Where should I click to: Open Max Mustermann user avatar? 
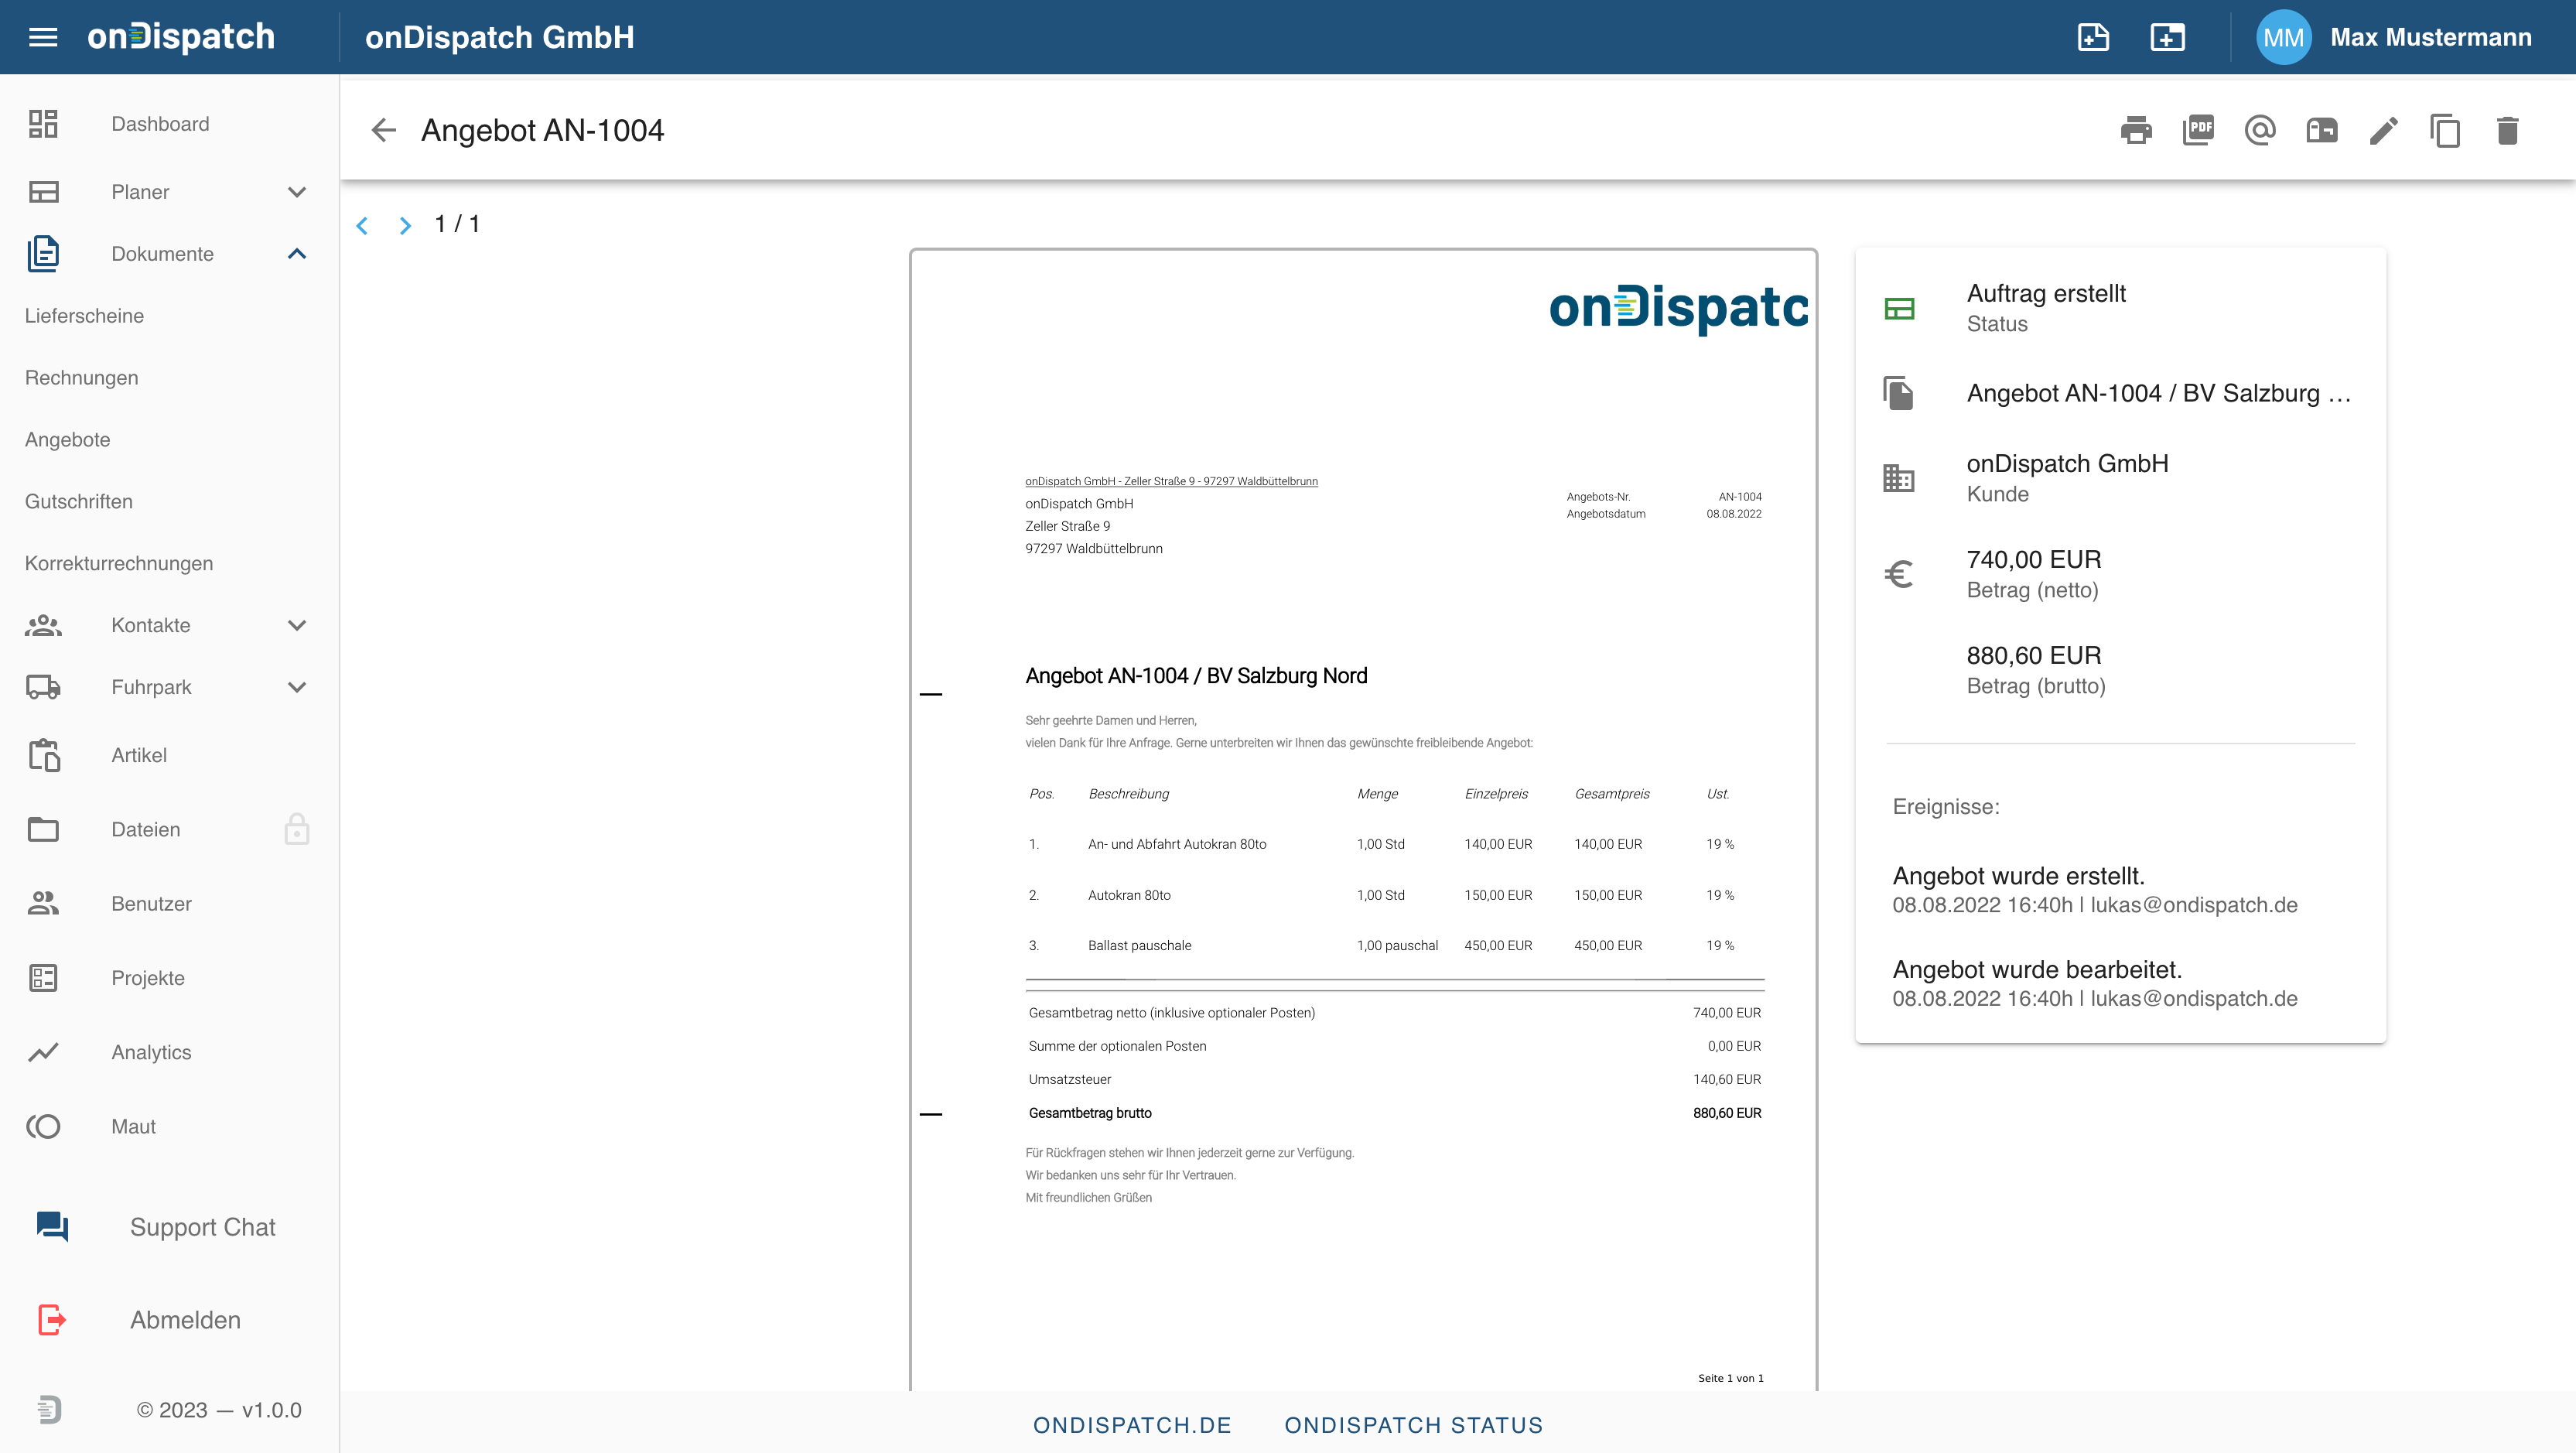[2283, 37]
